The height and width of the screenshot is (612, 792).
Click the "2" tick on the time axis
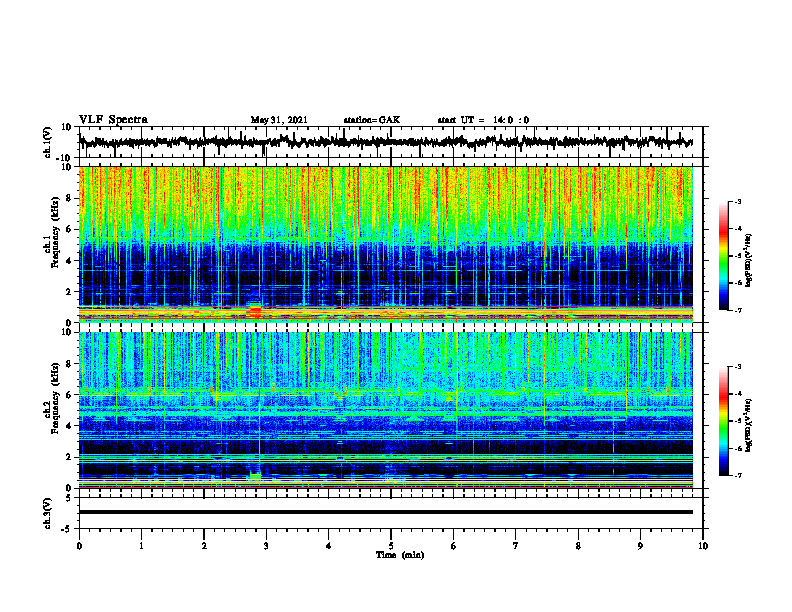point(204,546)
